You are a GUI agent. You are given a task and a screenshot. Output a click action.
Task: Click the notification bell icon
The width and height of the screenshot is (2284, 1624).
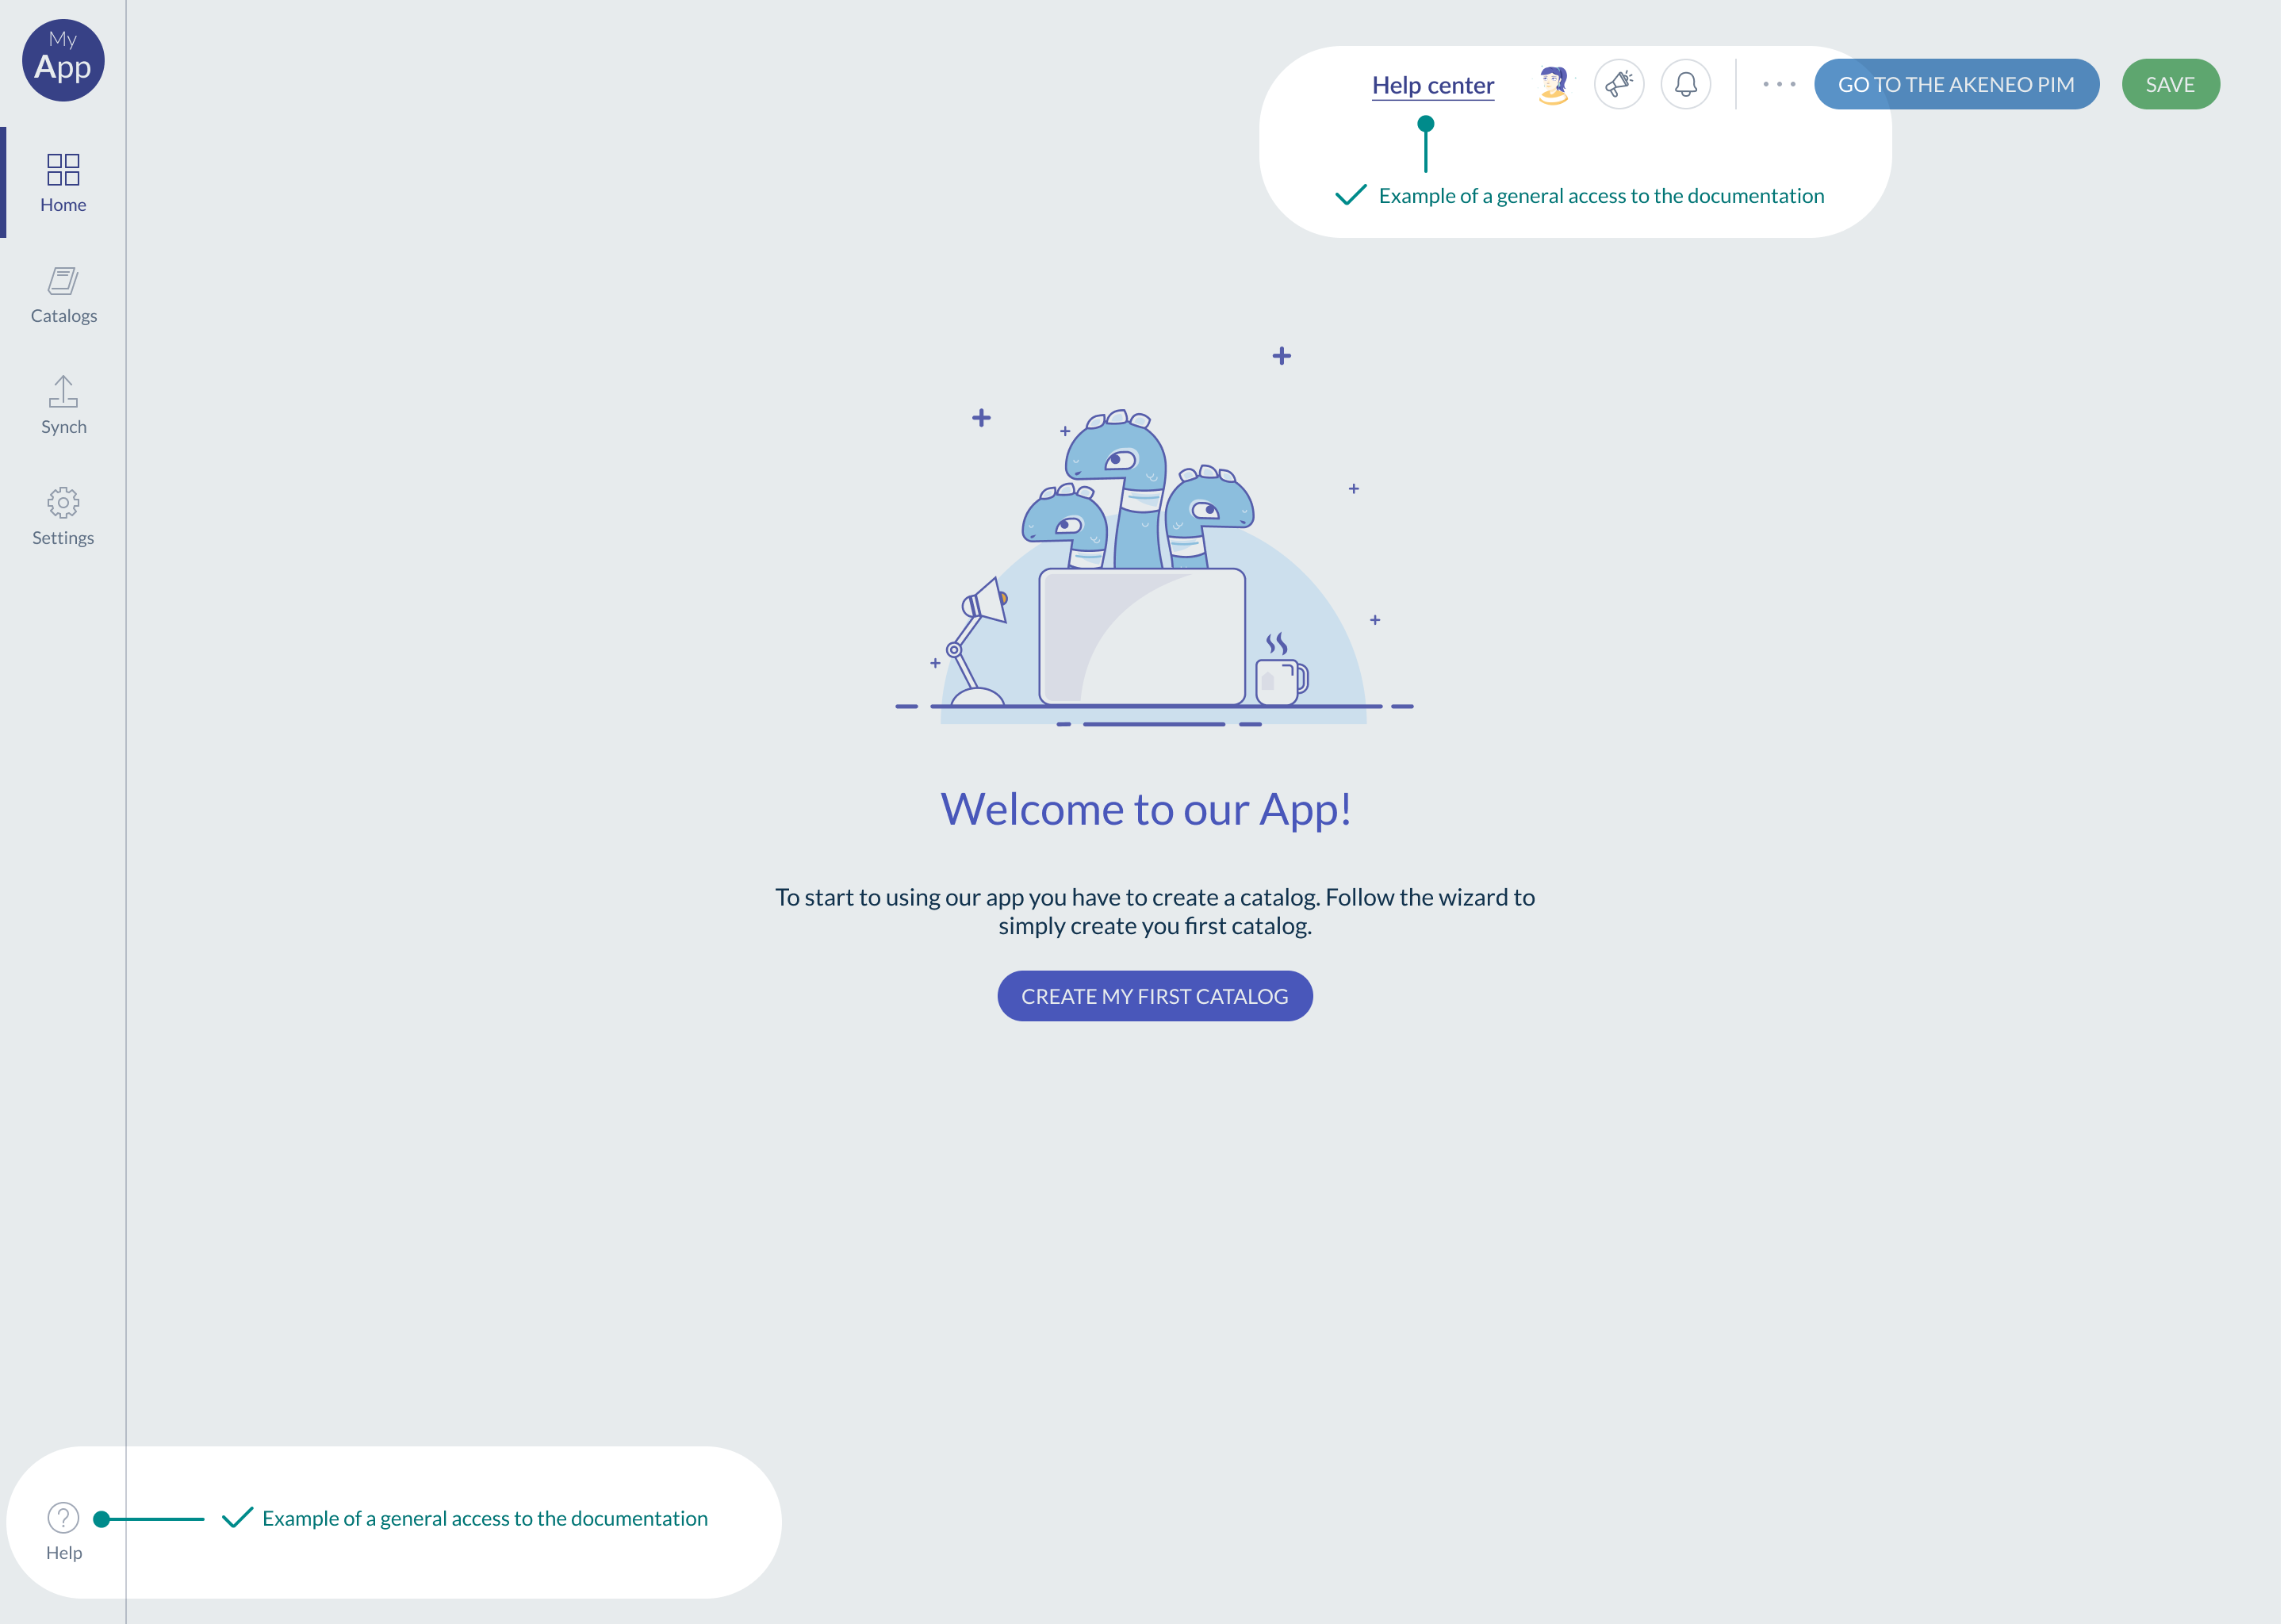[1687, 82]
